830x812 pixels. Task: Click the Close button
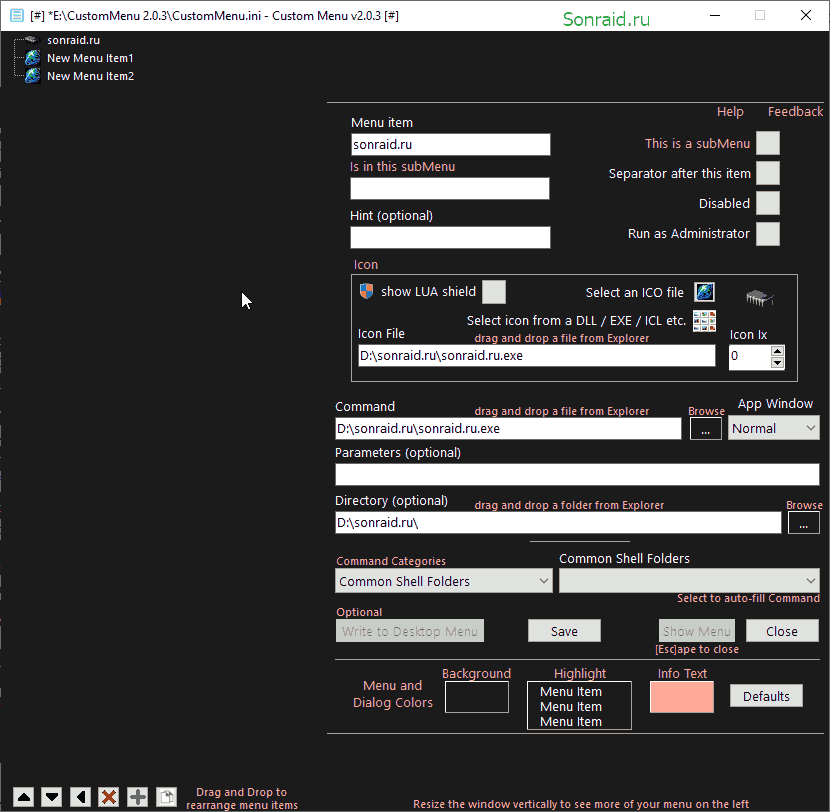782,631
